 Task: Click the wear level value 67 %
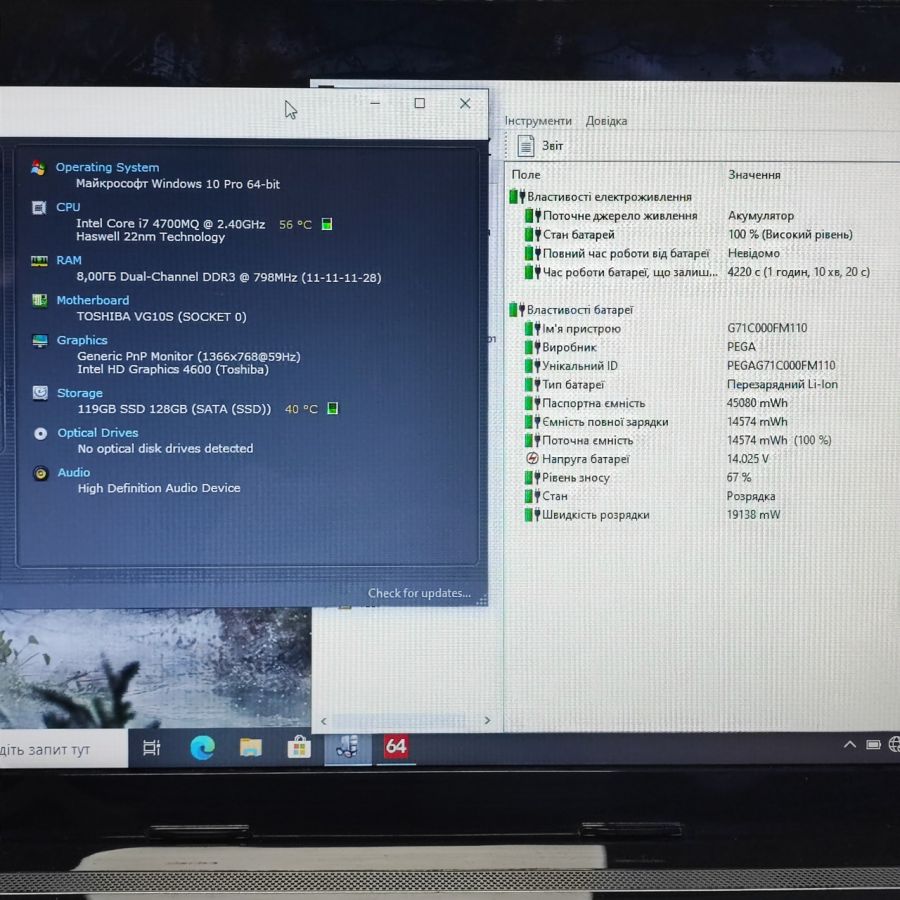pos(739,477)
